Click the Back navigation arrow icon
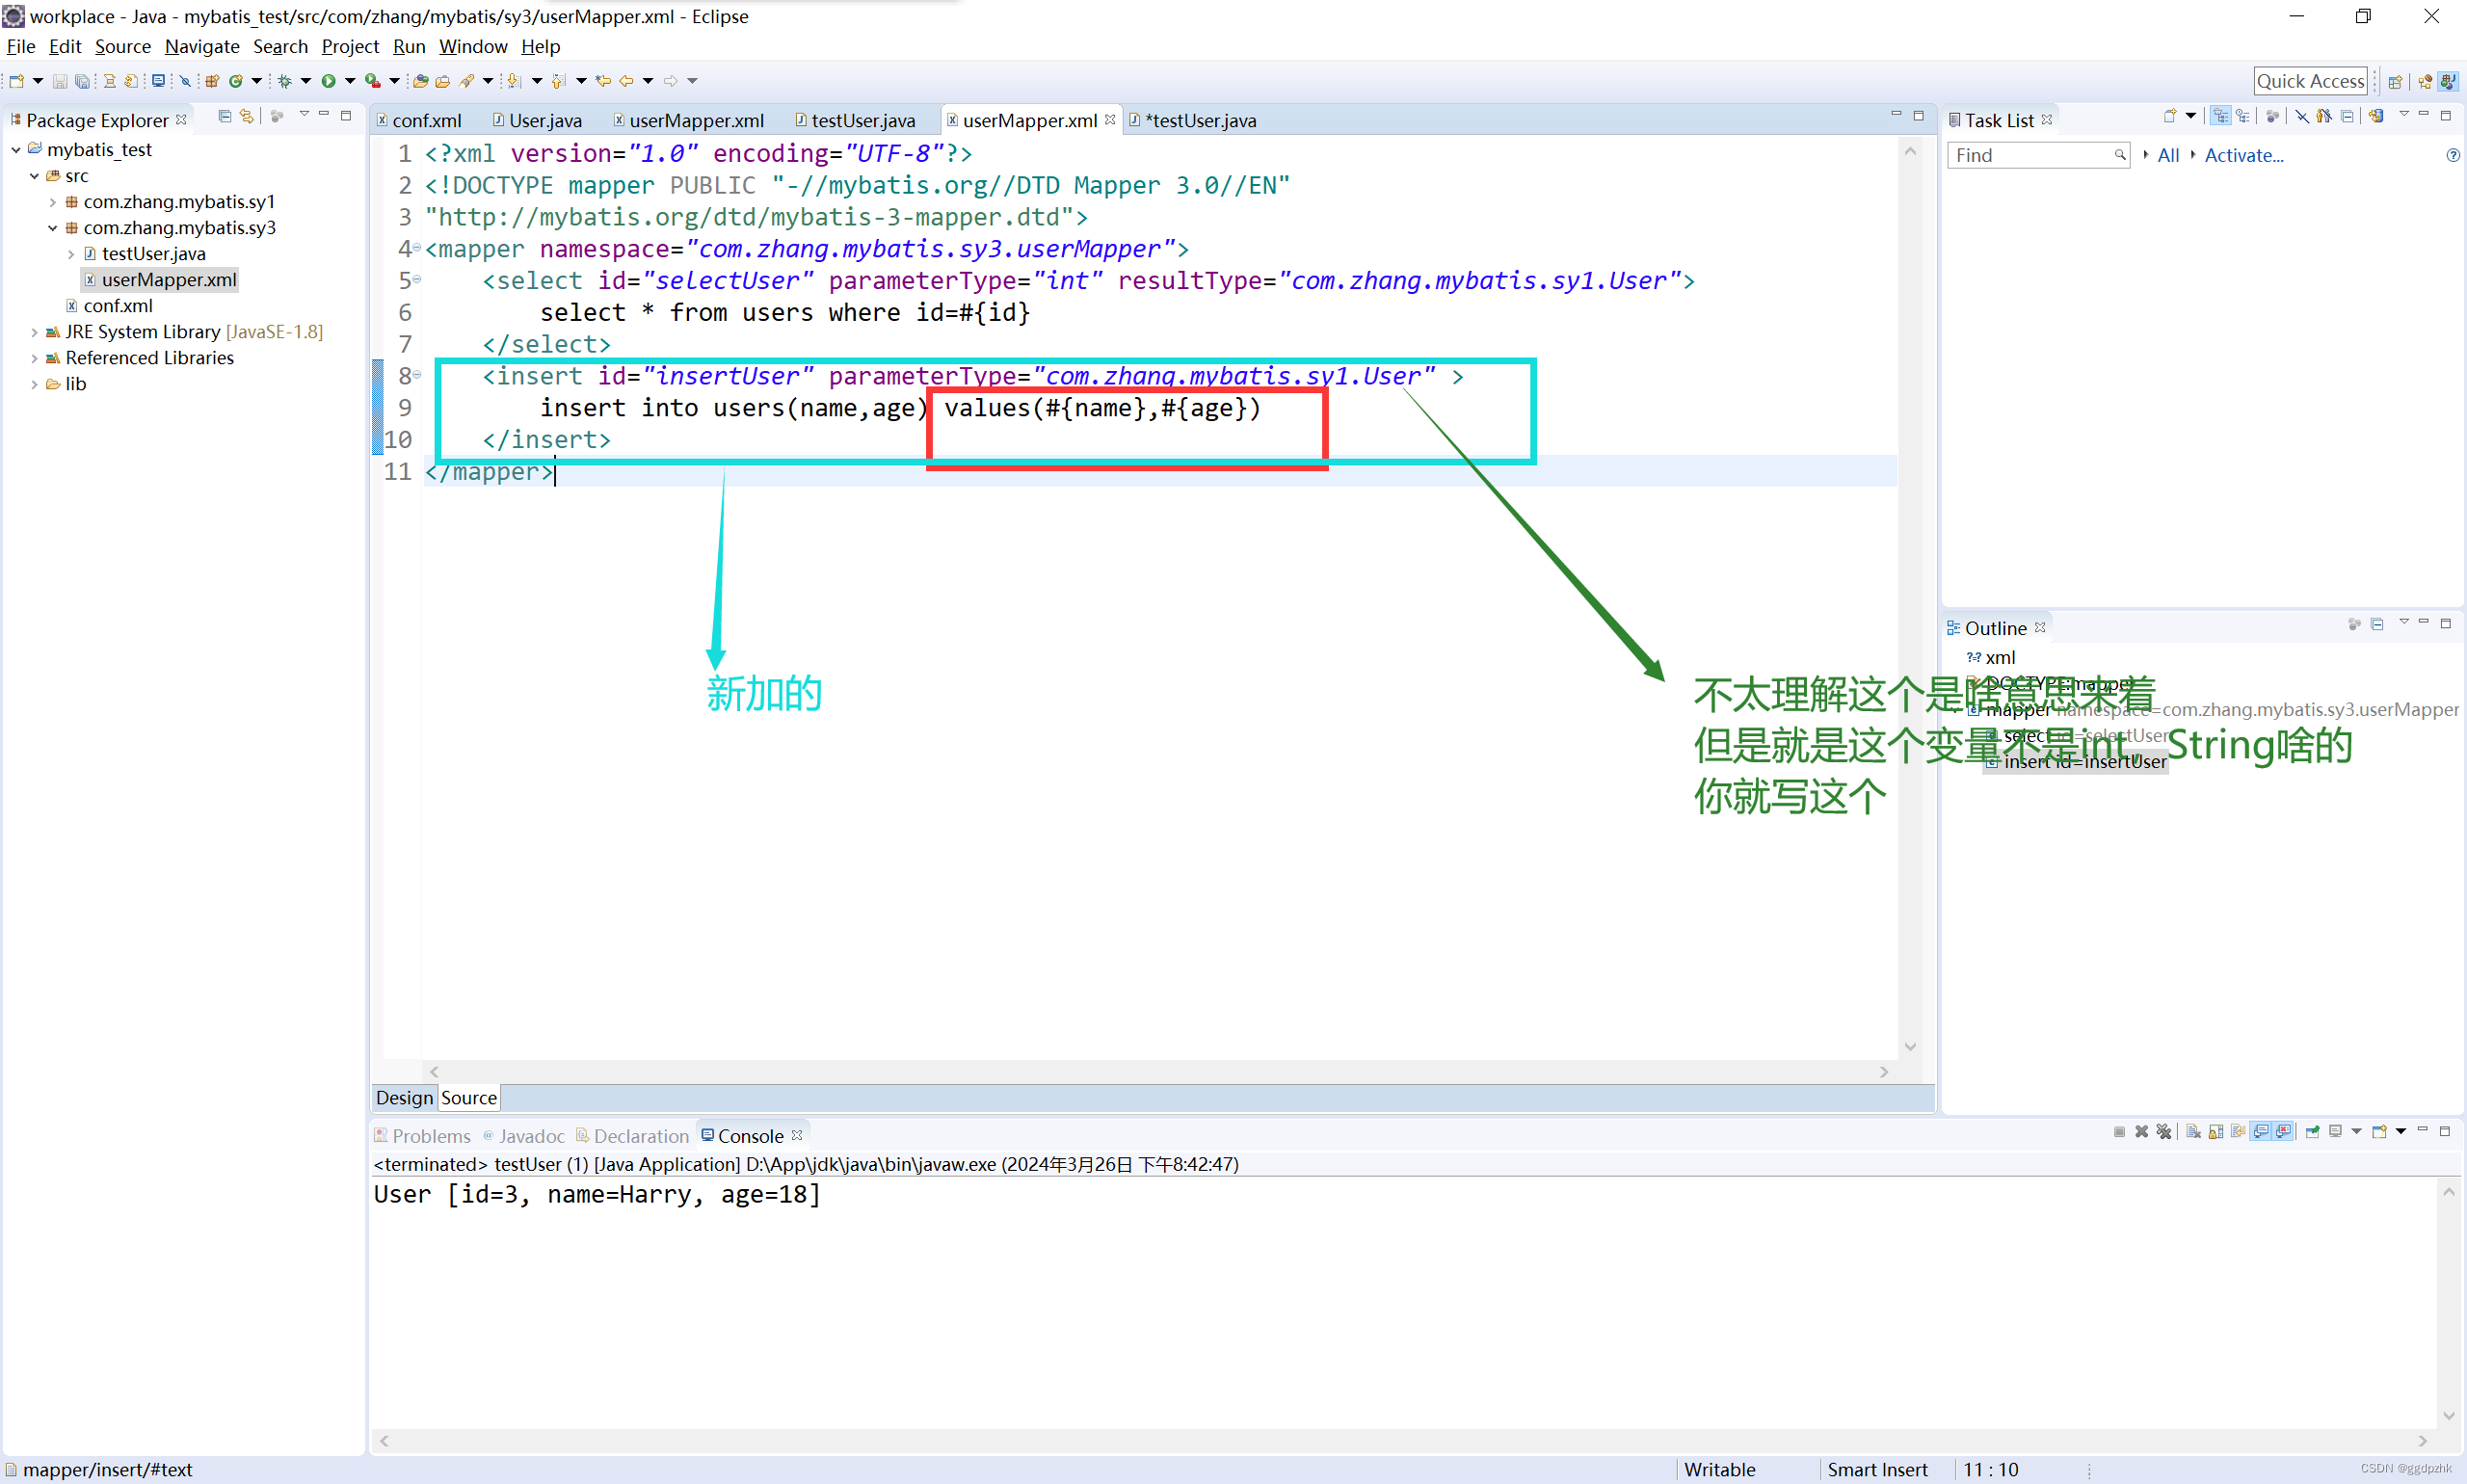 point(627,81)
